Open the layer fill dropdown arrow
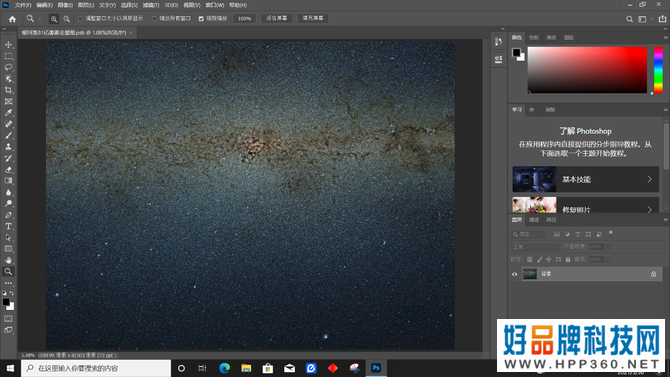Viewport: 670px width, 377px height. [x=608, y=259]
